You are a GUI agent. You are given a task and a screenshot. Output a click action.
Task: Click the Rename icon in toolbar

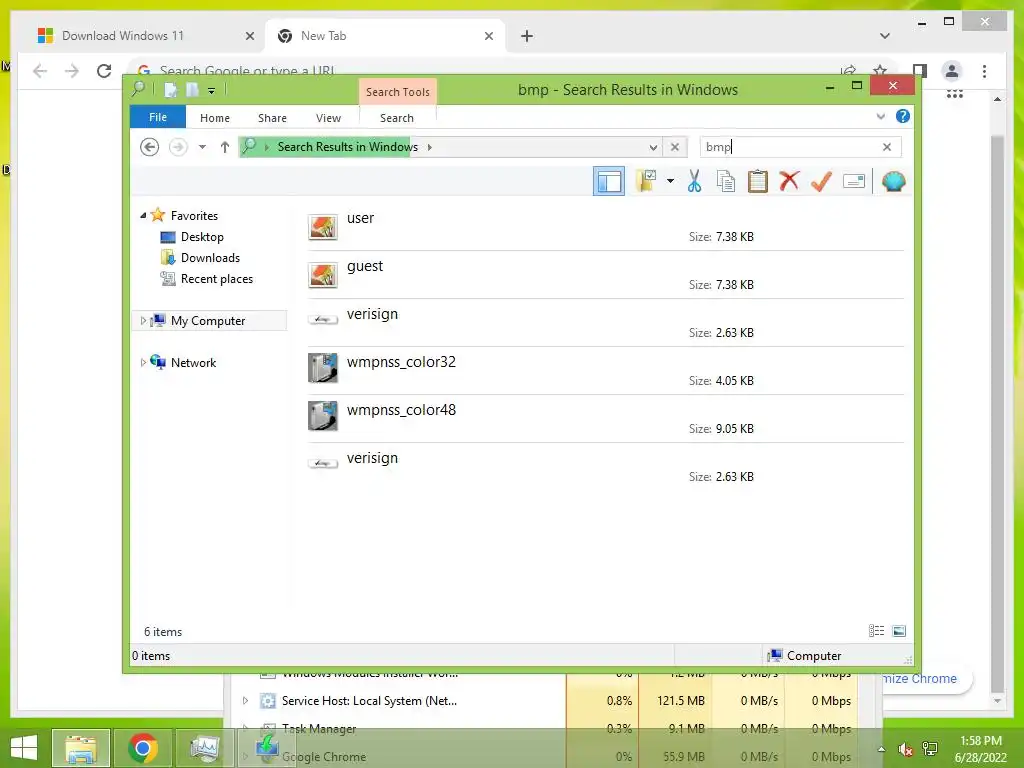854,181
